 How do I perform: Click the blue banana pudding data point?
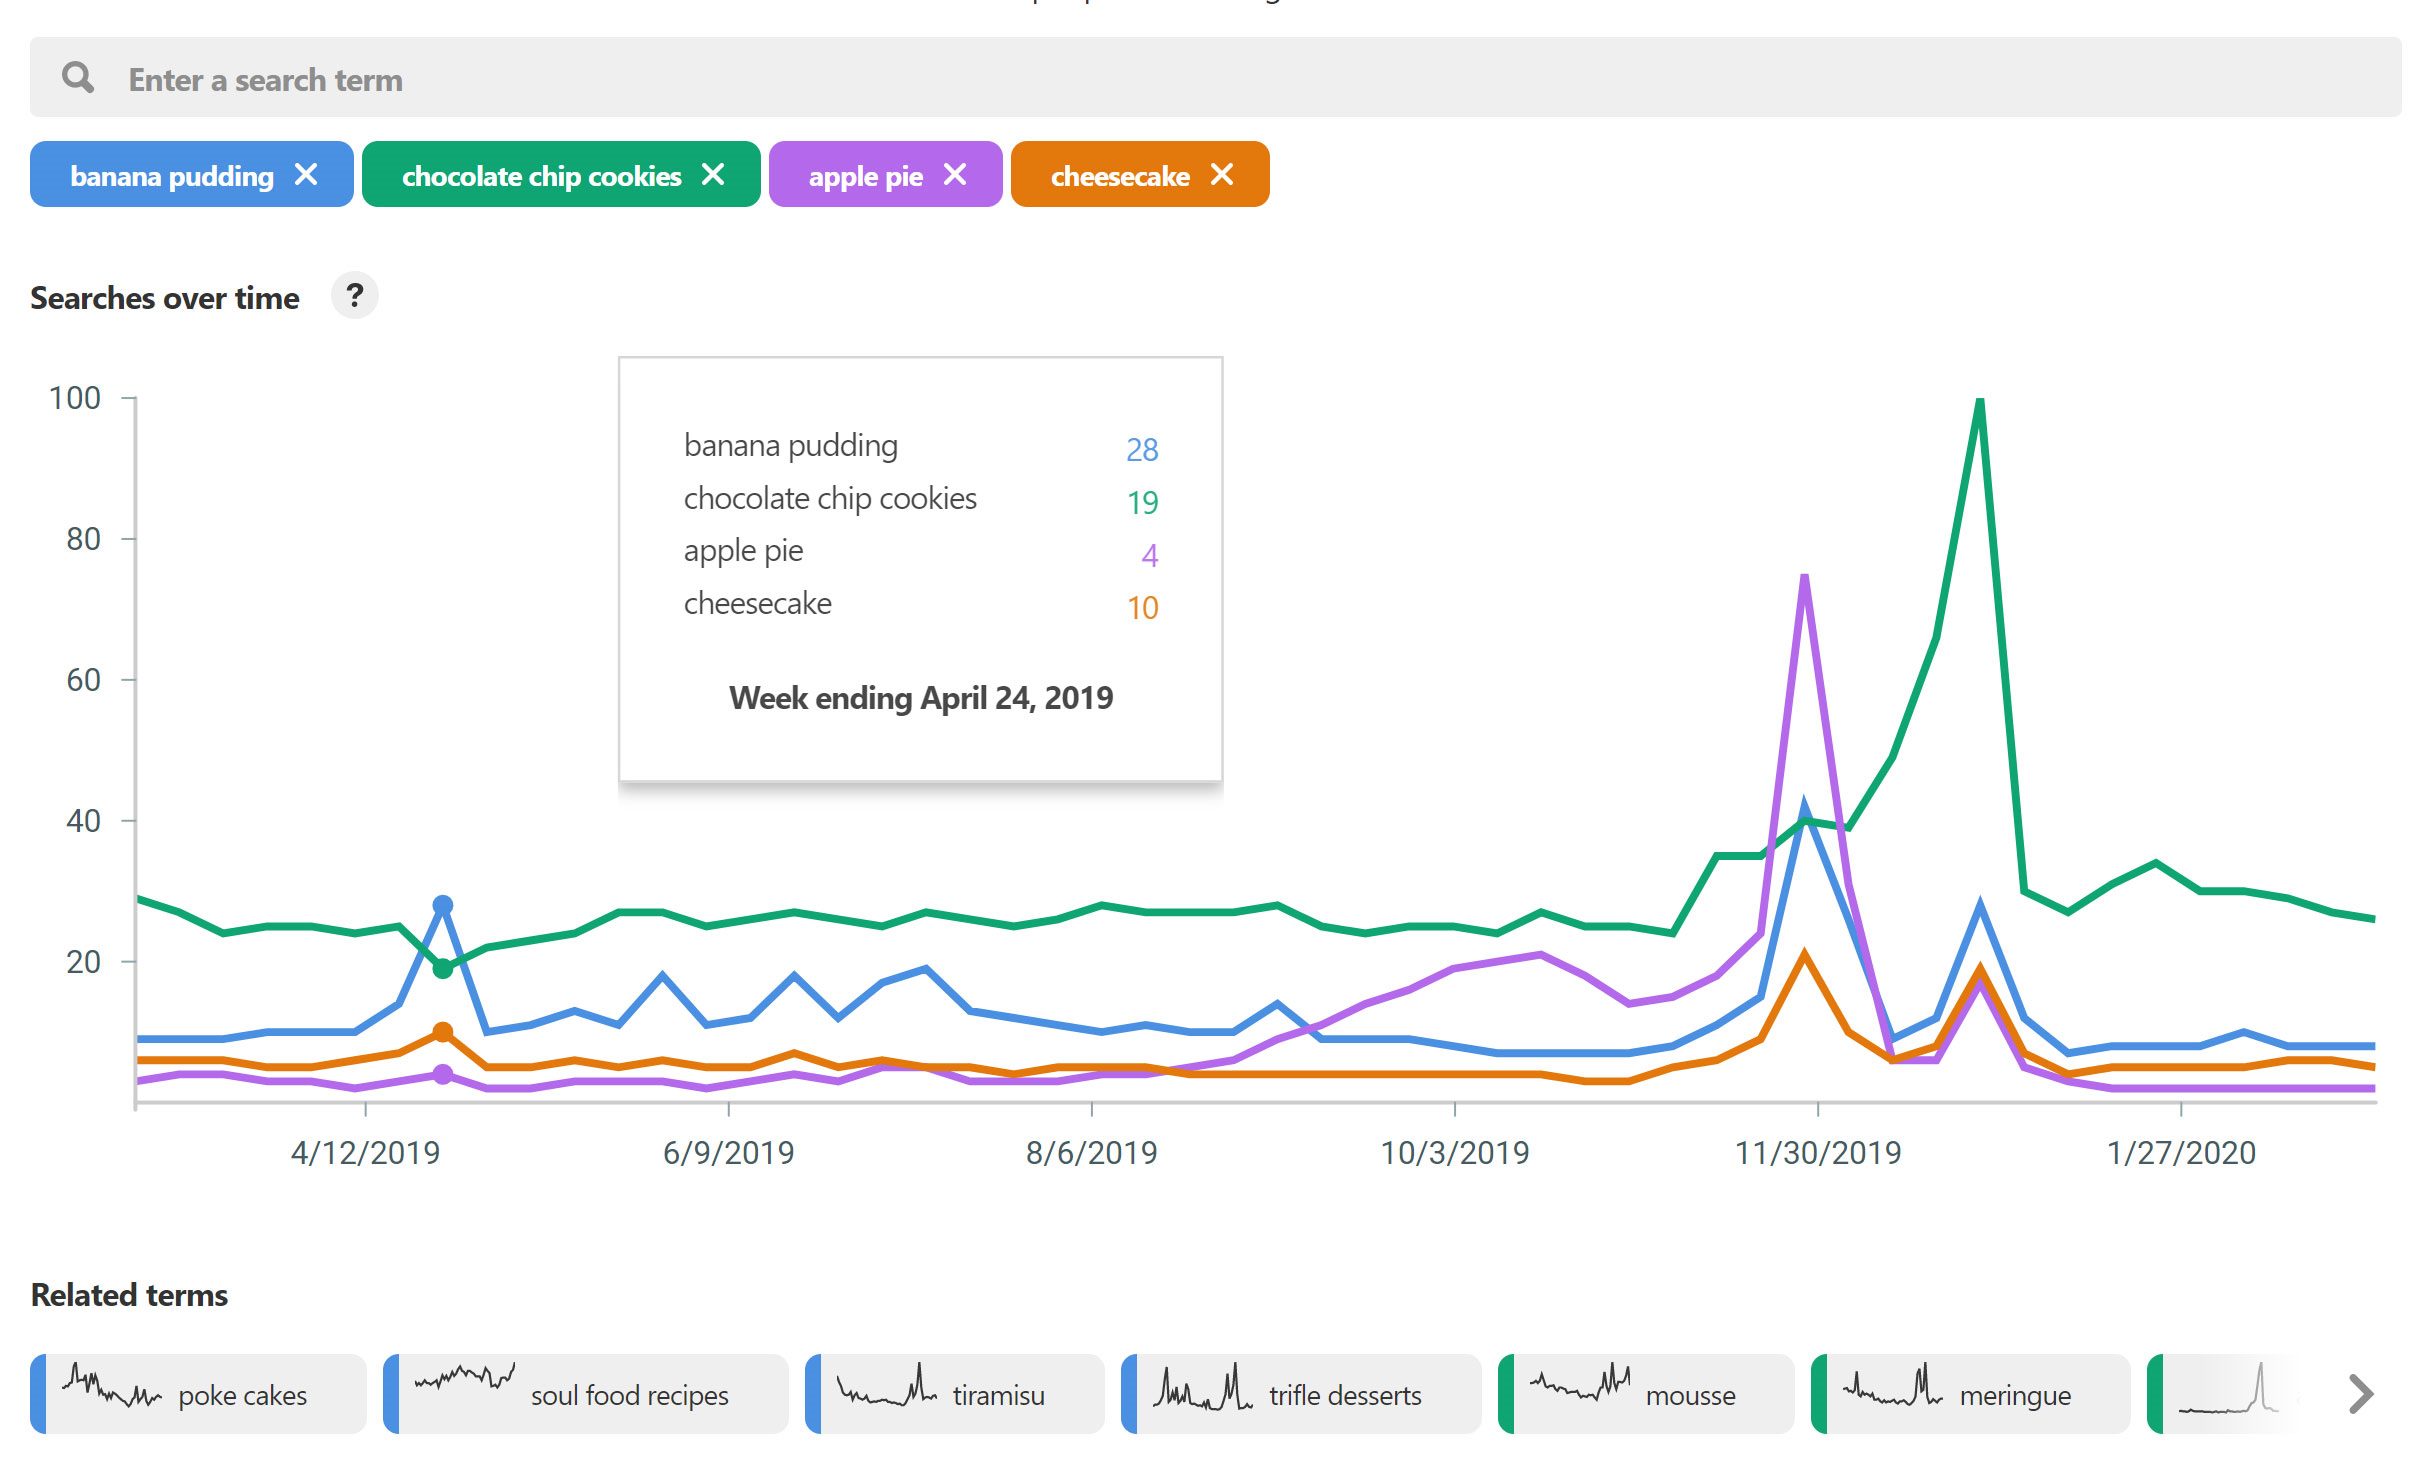(x=443, y=905)
